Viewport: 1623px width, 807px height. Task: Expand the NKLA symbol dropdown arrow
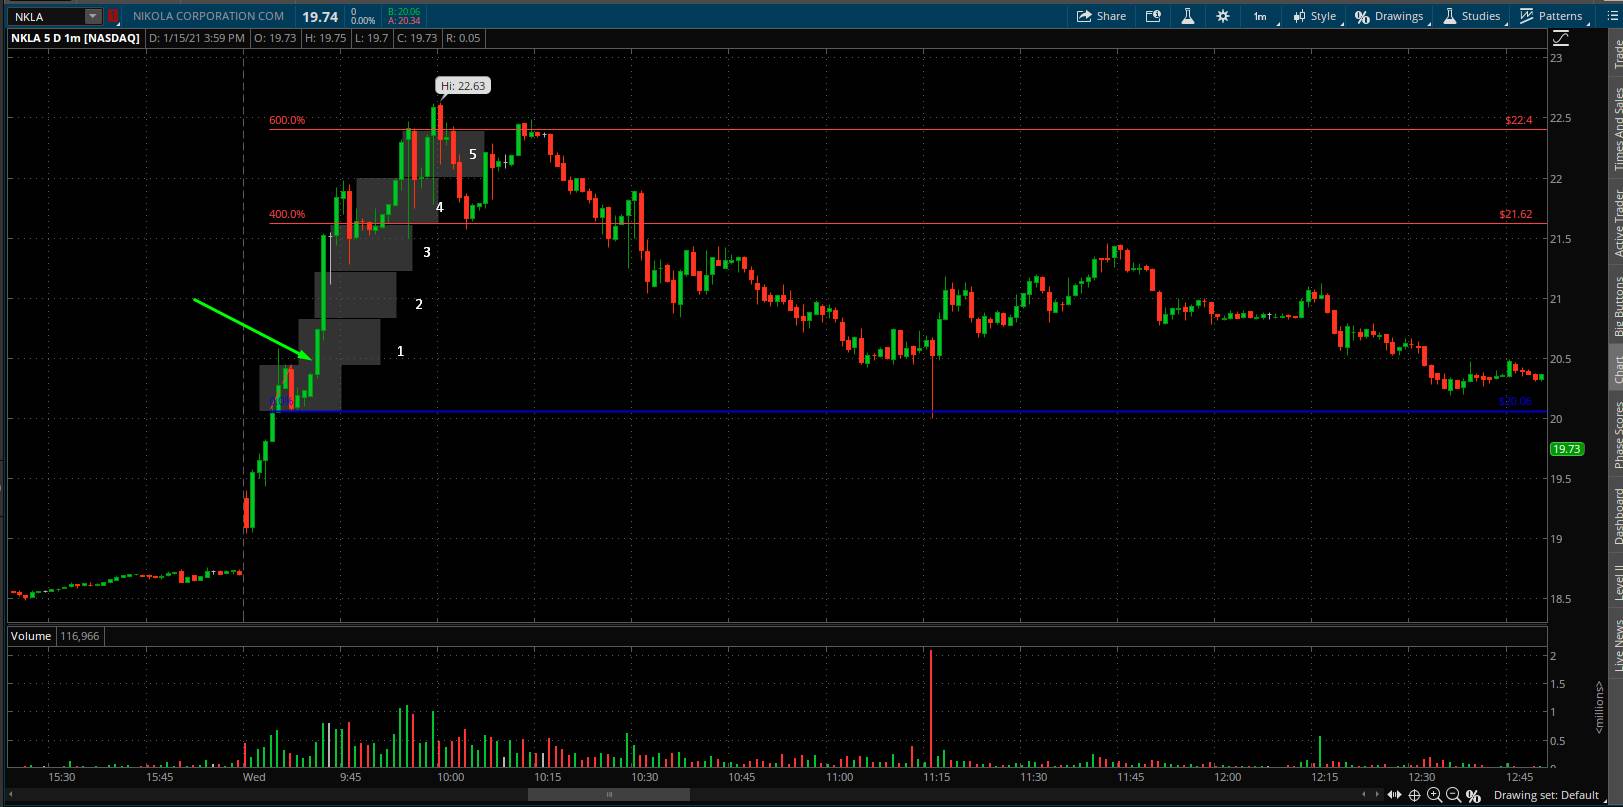(x=92, y=16)
